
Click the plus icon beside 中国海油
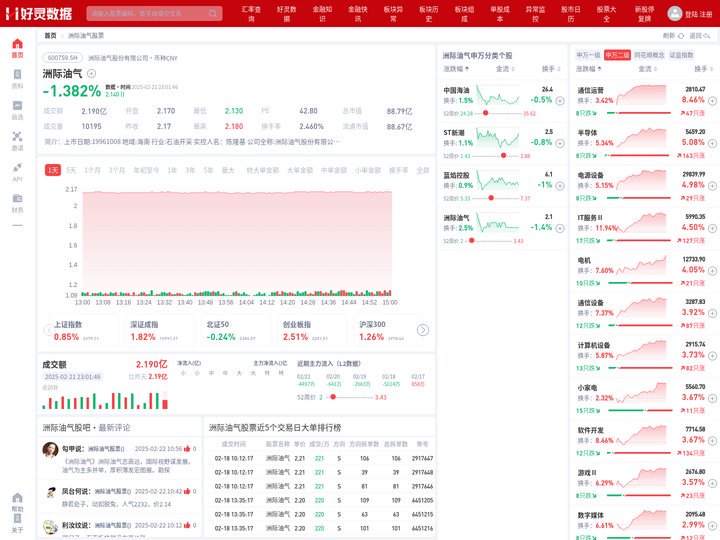[560, 101]
